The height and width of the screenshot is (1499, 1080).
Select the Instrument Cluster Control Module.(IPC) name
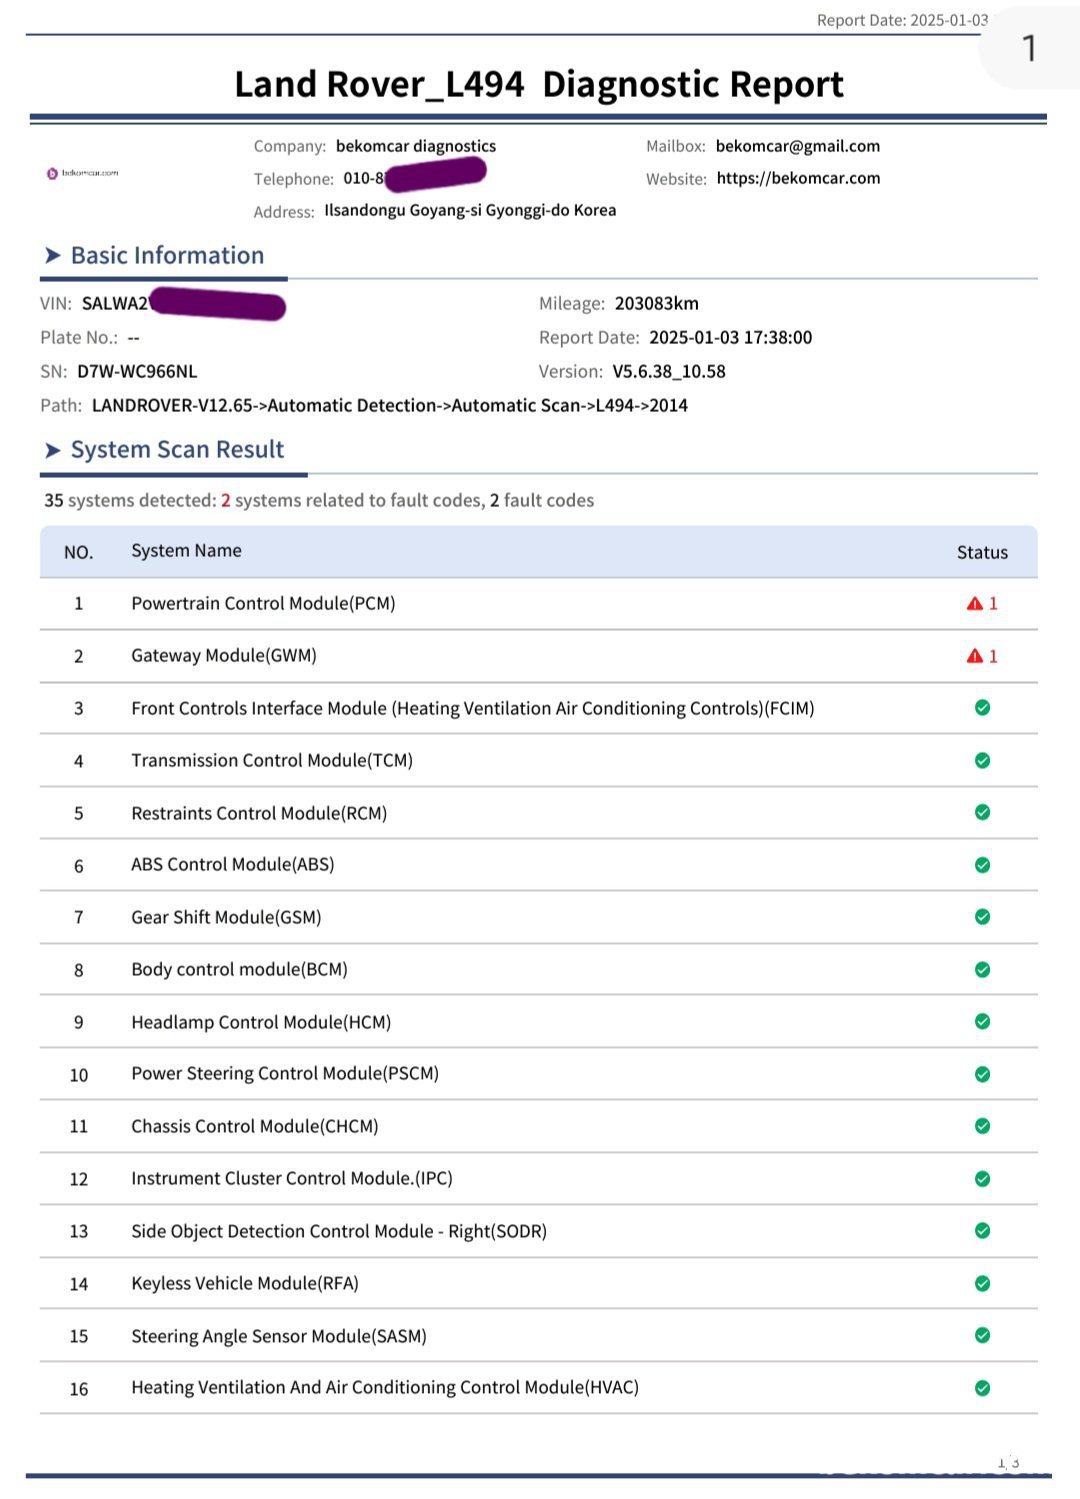coord(292,1178)
